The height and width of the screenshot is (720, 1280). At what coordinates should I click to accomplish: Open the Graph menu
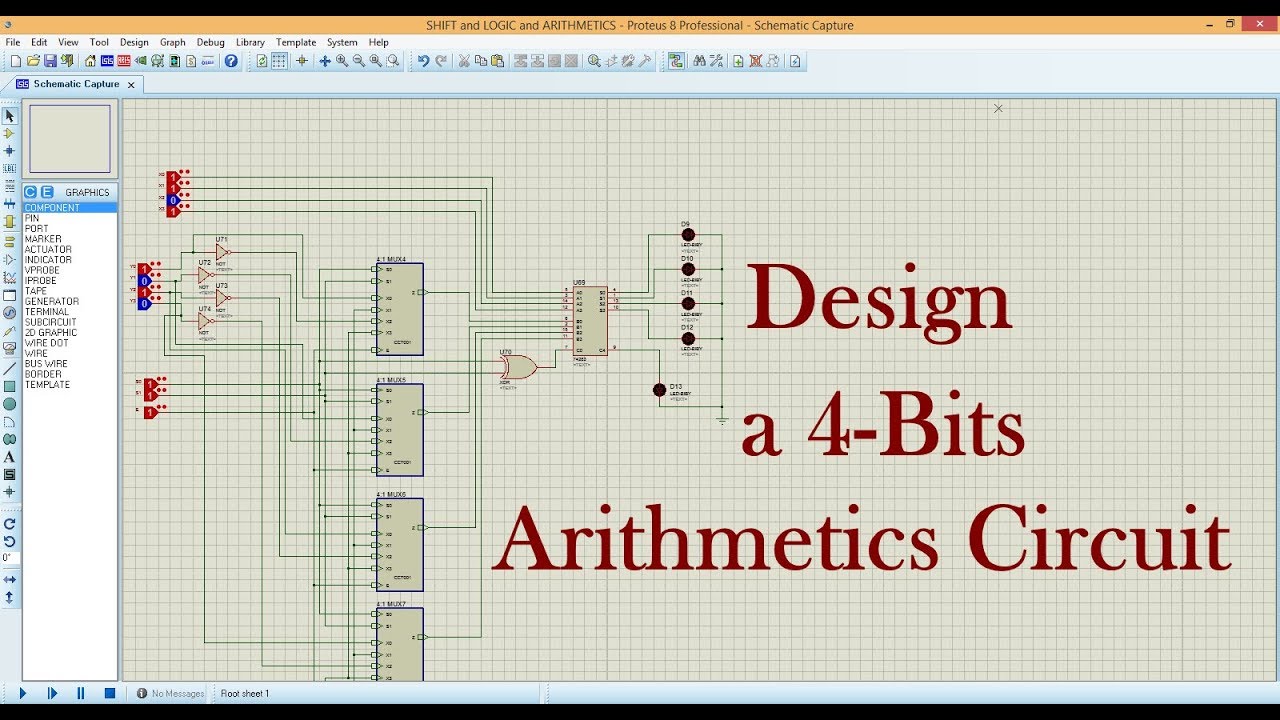click(x=173, y=42)
